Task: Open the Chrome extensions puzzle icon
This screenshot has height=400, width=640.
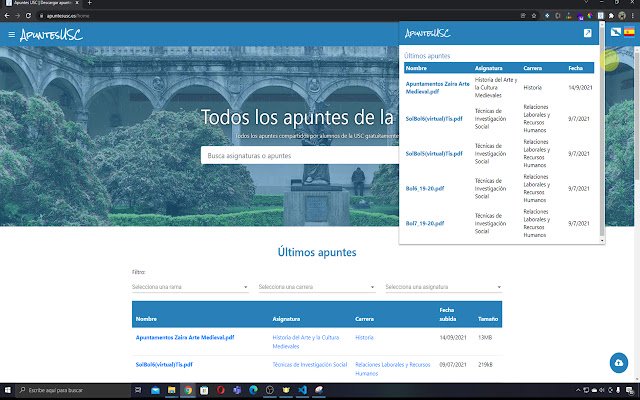Action: coord(611,16)
